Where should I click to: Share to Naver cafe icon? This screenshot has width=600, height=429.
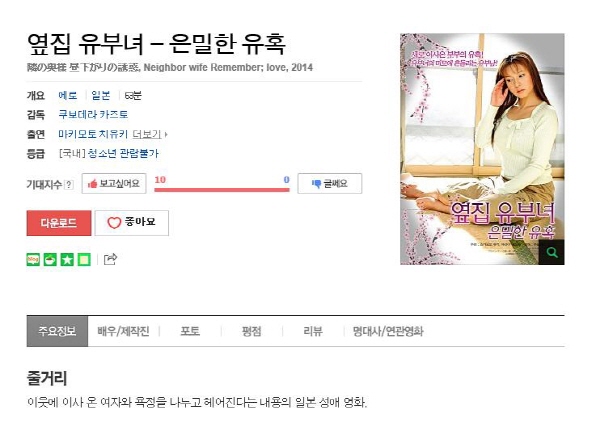[50, 259]
